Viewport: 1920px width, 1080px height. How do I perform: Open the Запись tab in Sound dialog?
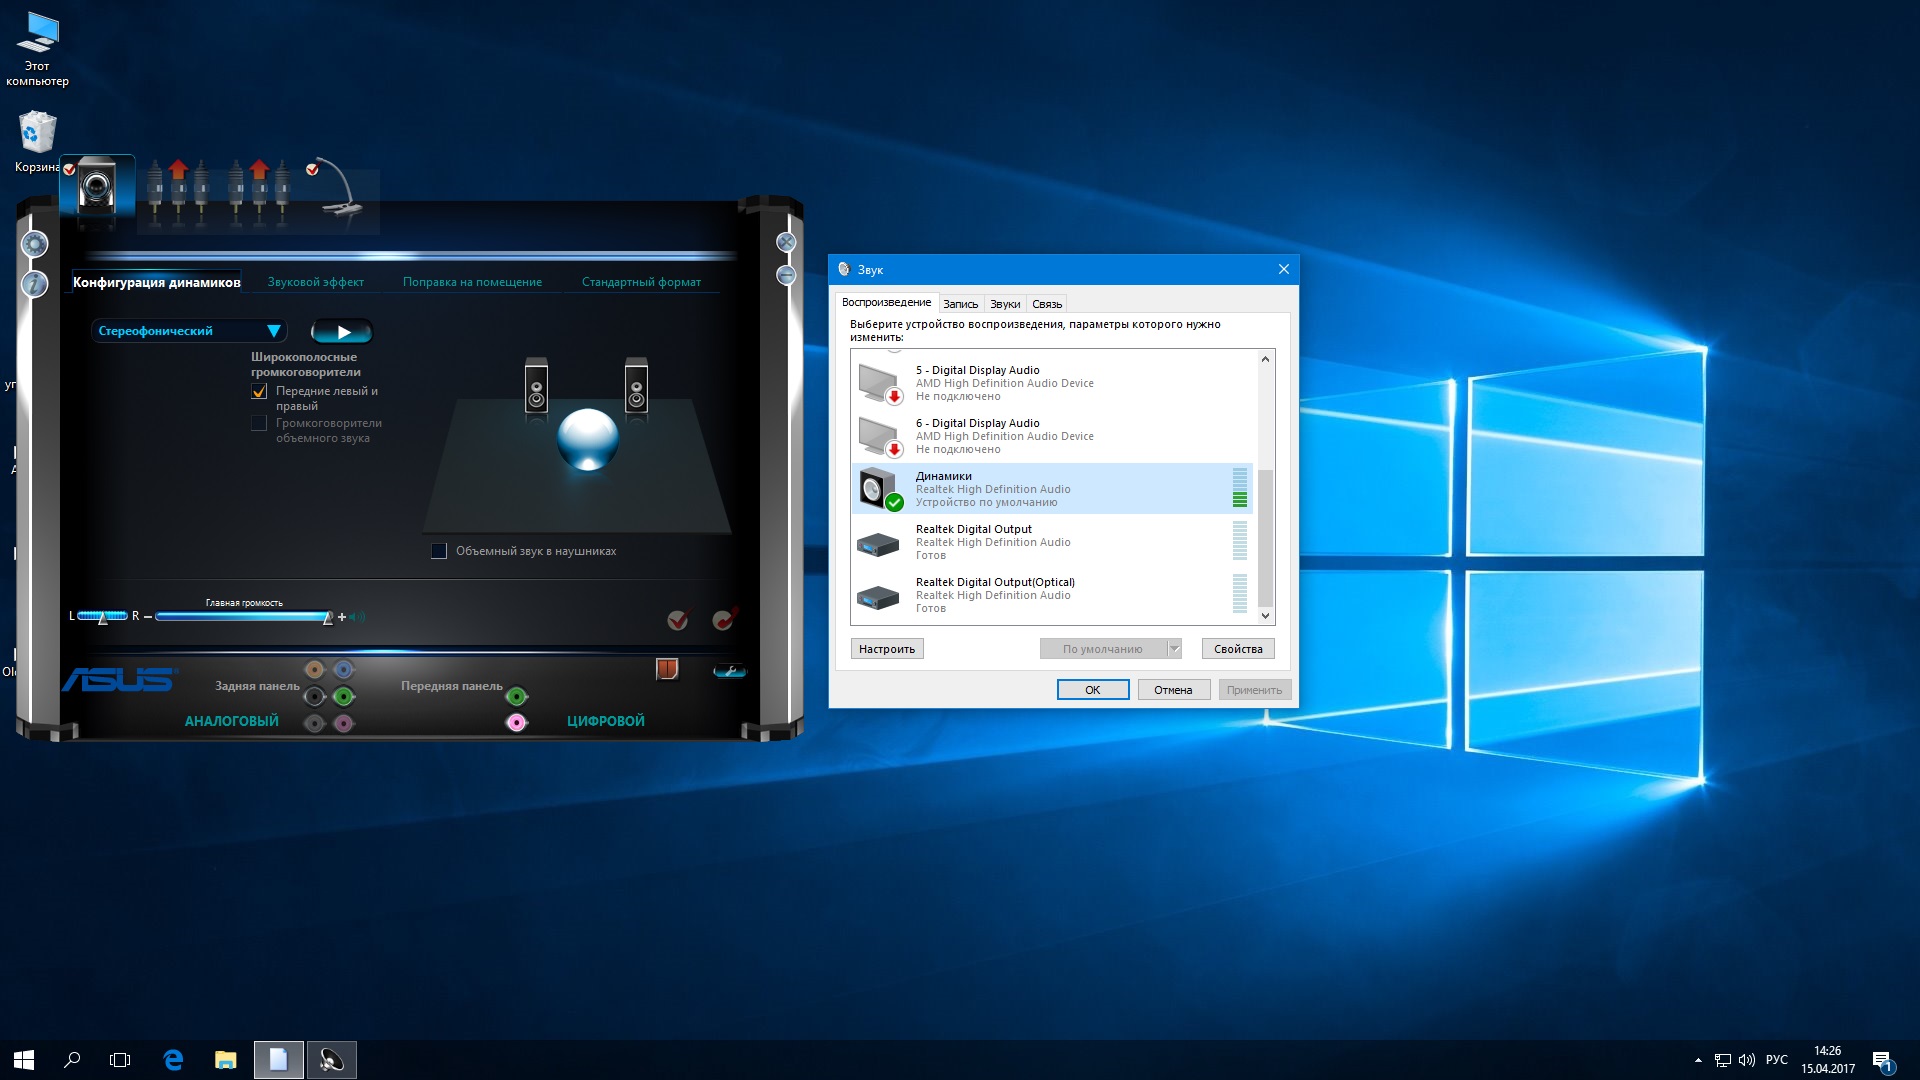click(960, 304)
